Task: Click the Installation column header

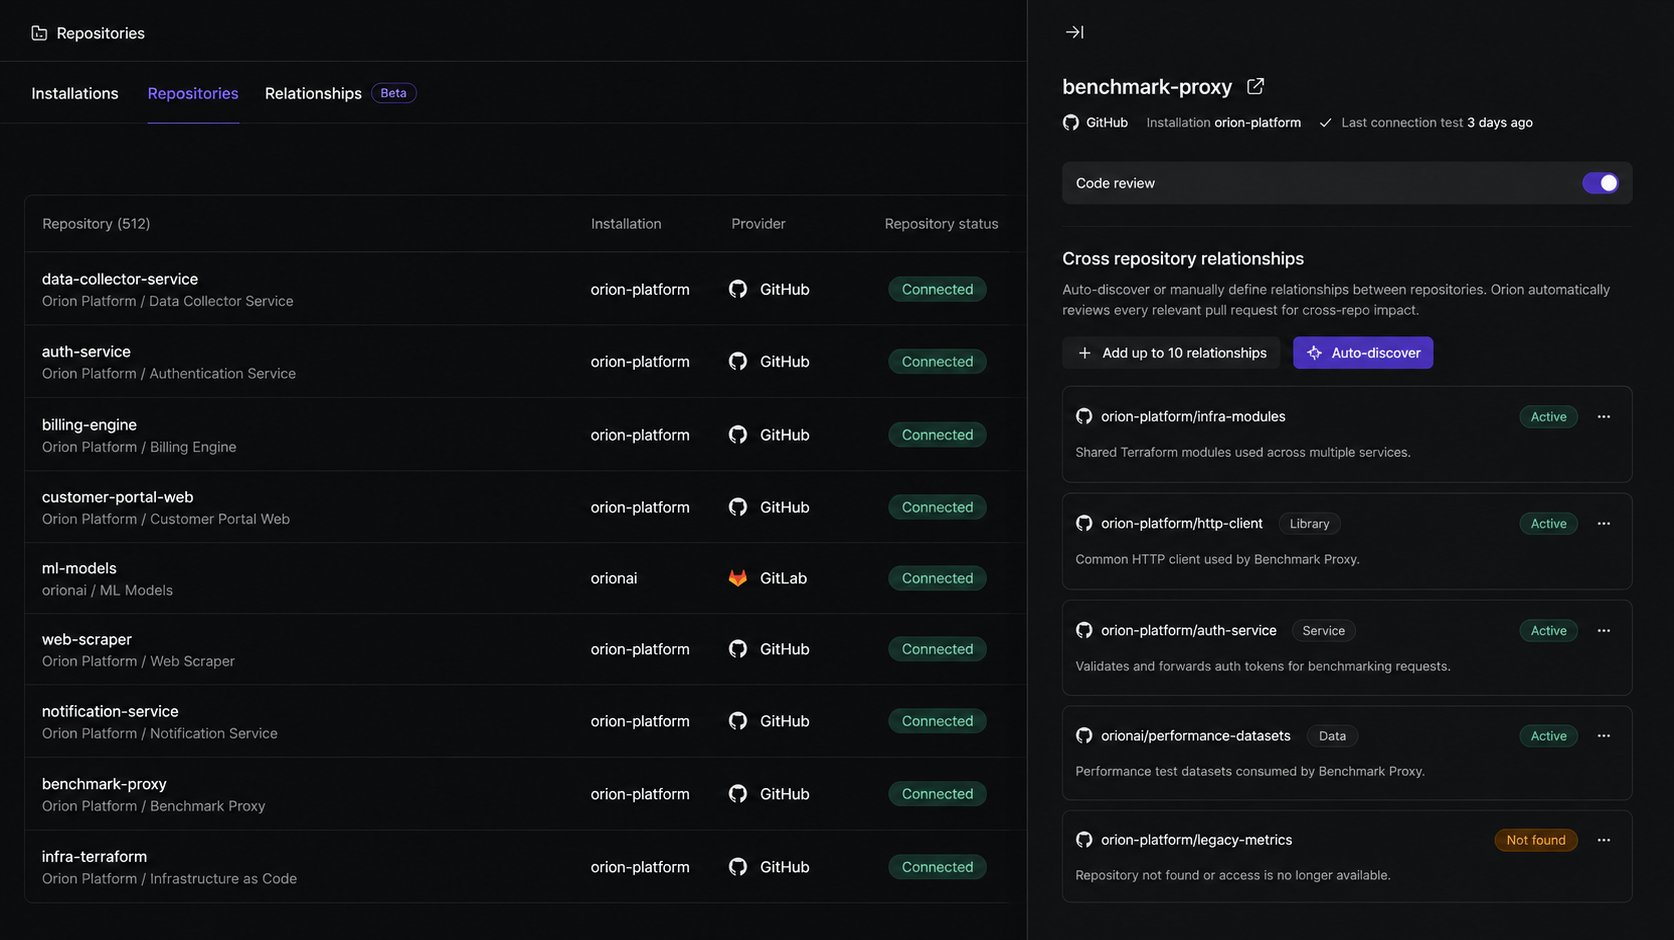Action: coord(626,224)
